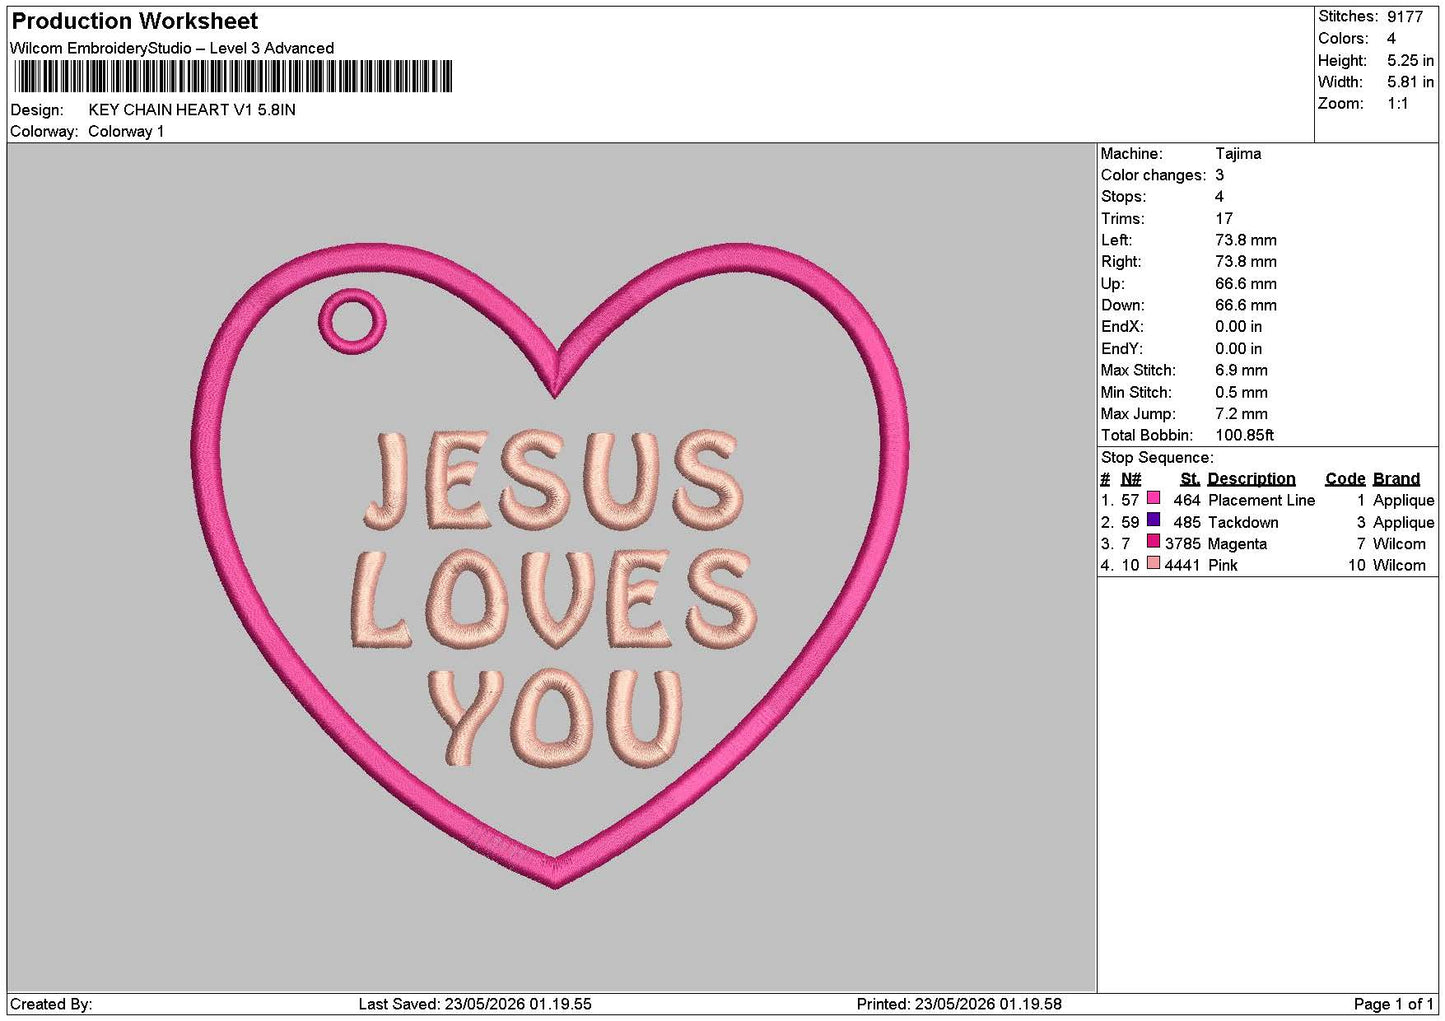
Task: Click the Code column header
Action: coord(1345,479)
